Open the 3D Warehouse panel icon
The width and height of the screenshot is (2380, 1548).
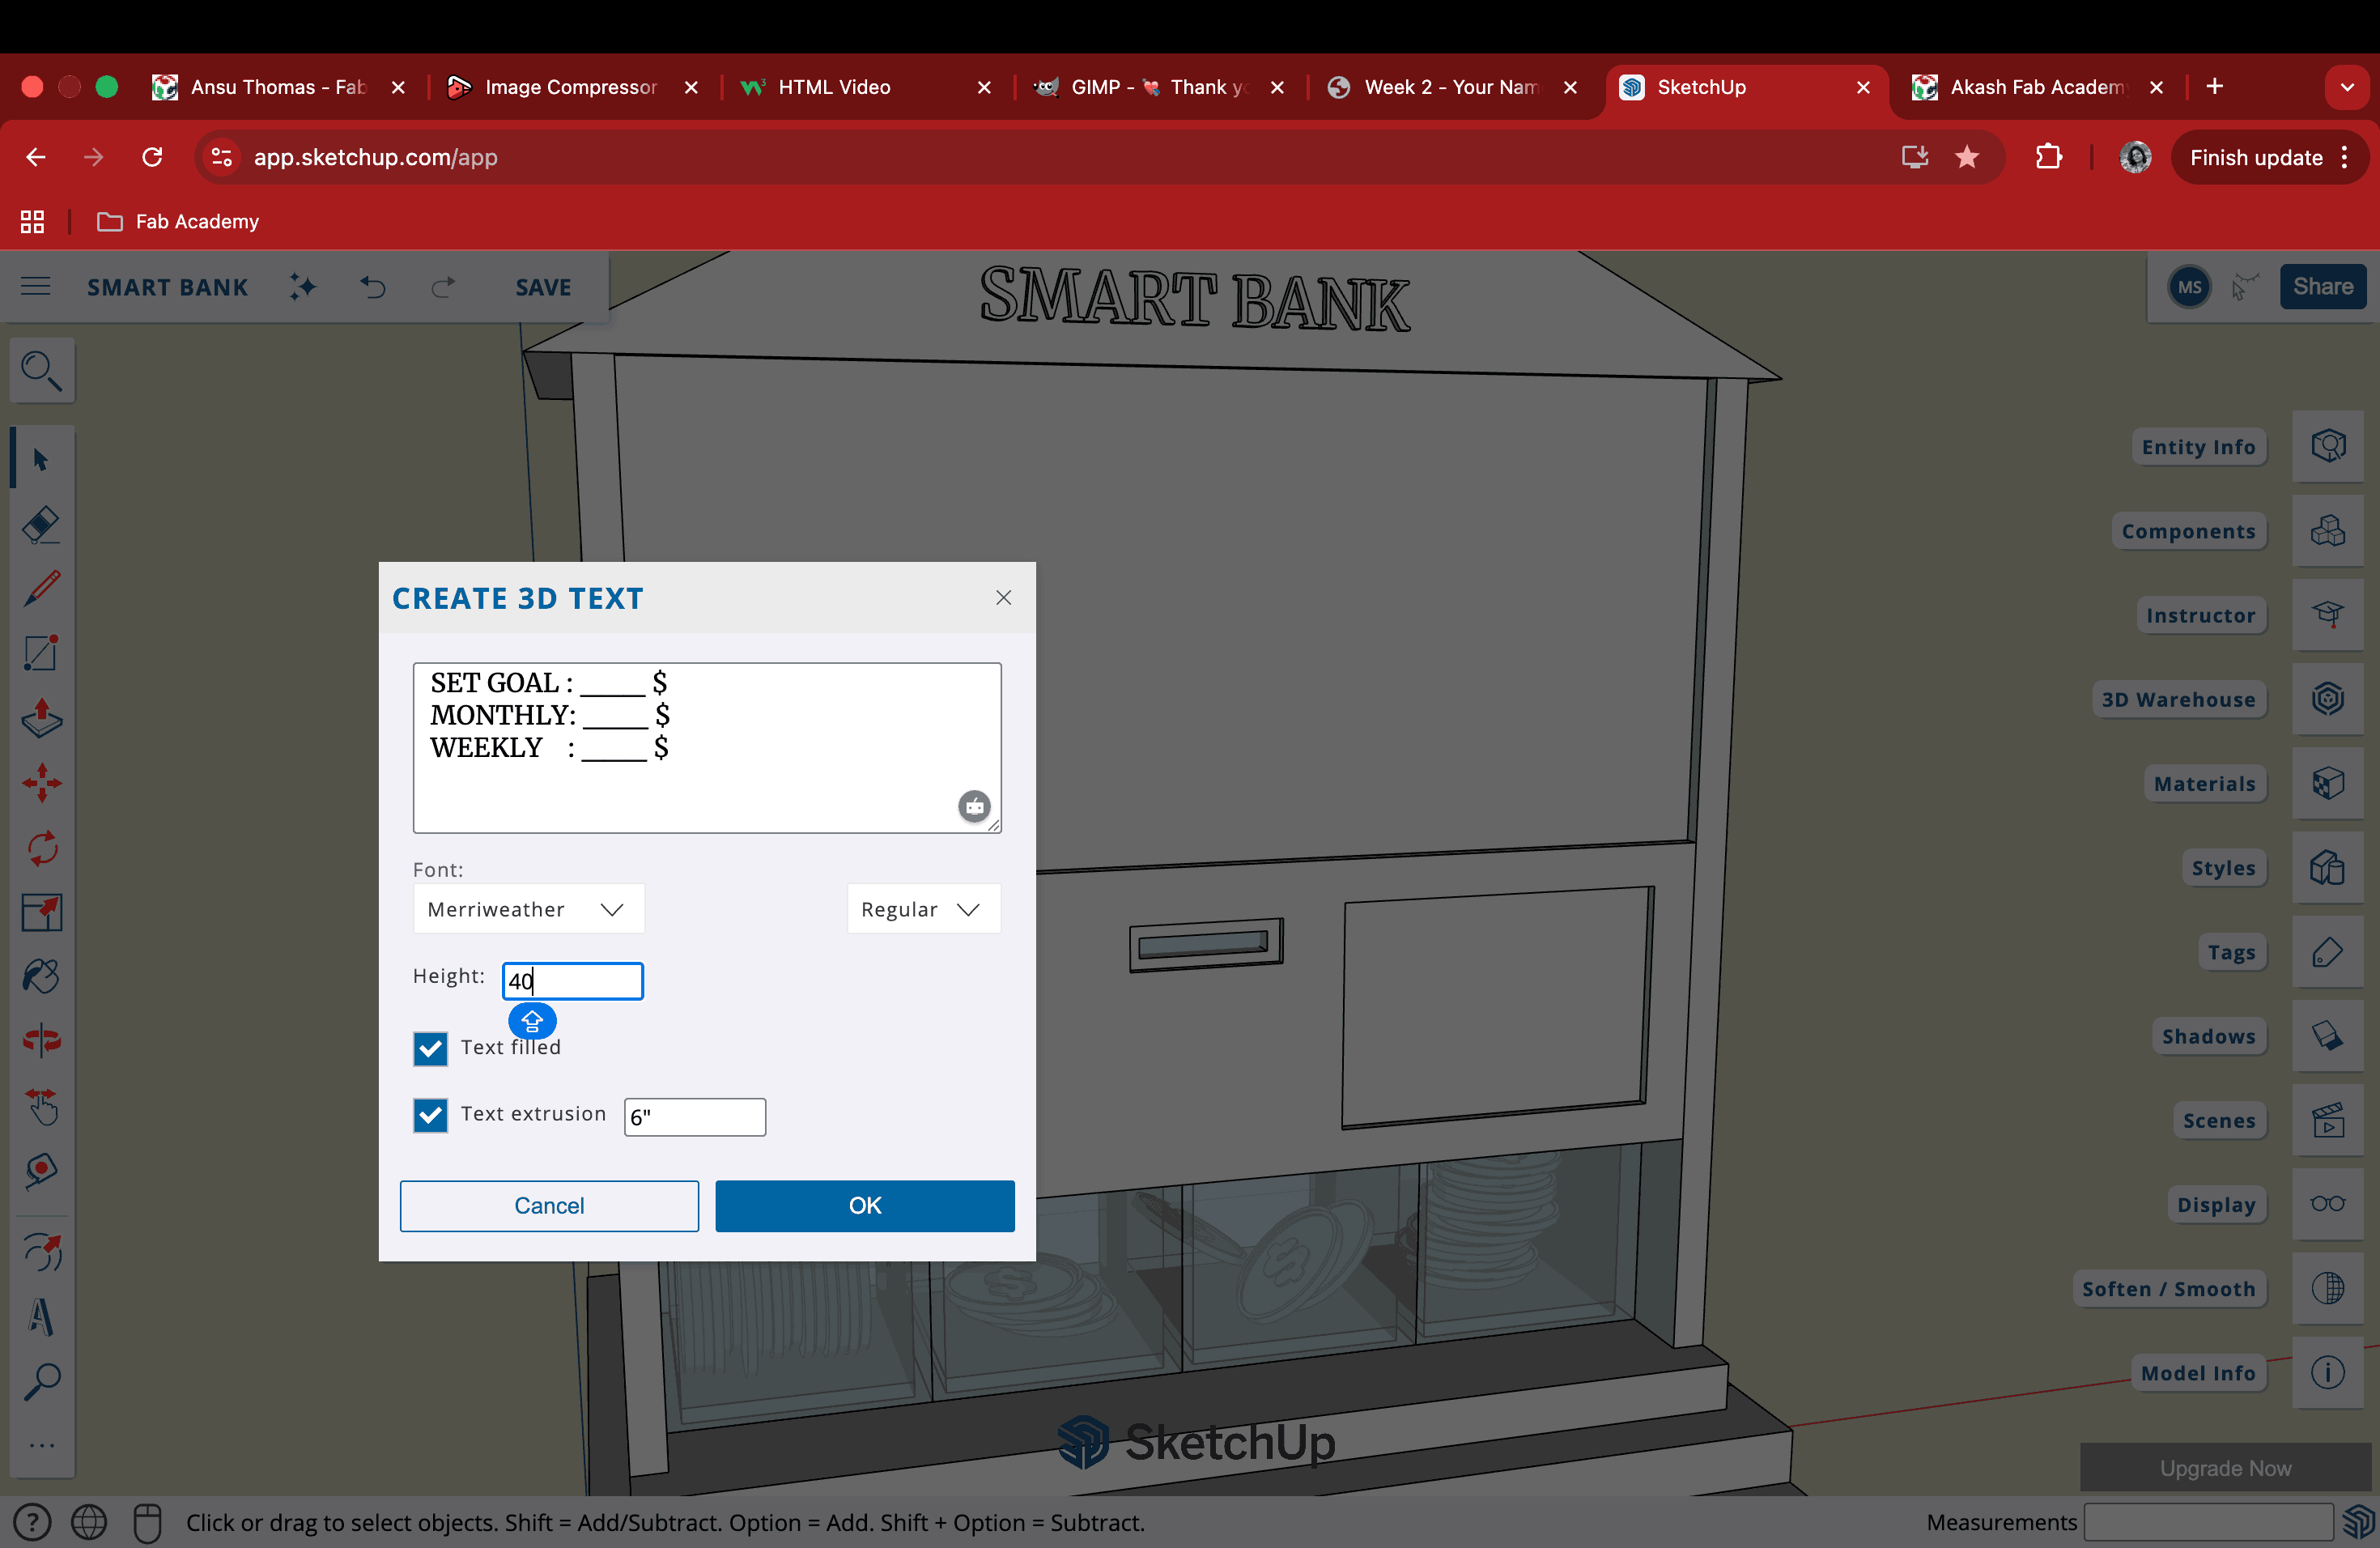[2327, 698]
